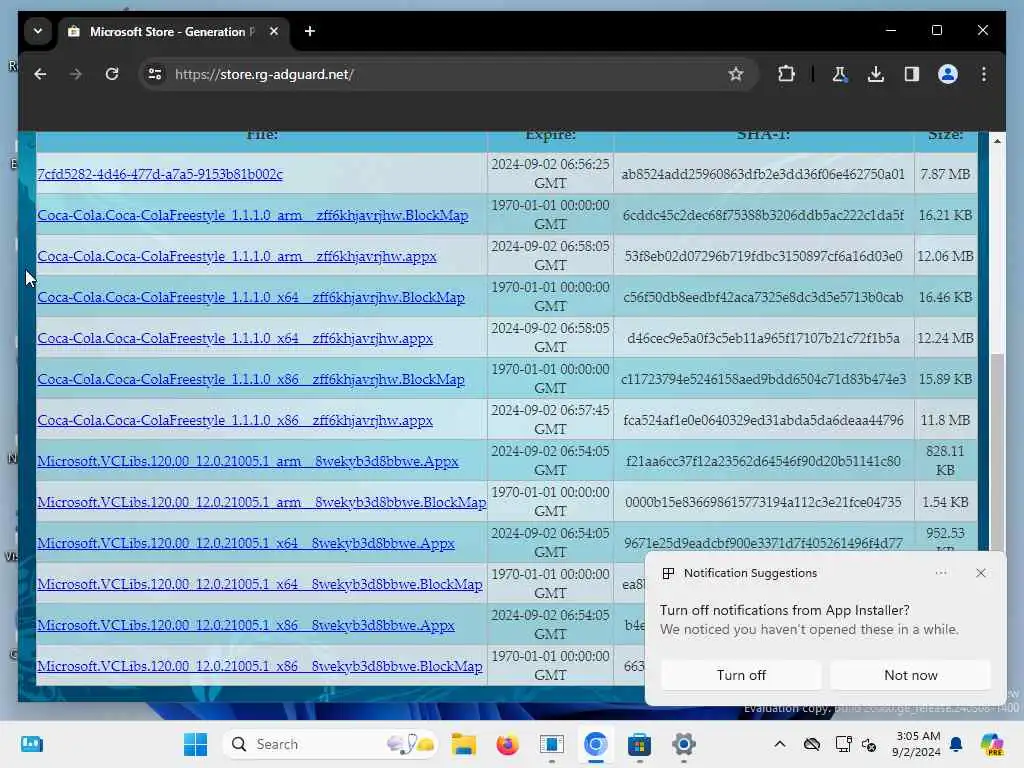Download Microsoft.VCLibs arm Appx file
Image resolution: width=1024 pixels, height=768 pixels.
coord(248,461)
